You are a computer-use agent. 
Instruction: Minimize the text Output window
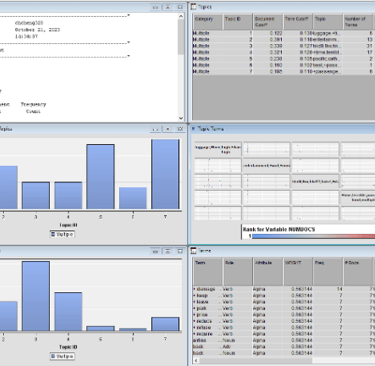click(156, 7)
